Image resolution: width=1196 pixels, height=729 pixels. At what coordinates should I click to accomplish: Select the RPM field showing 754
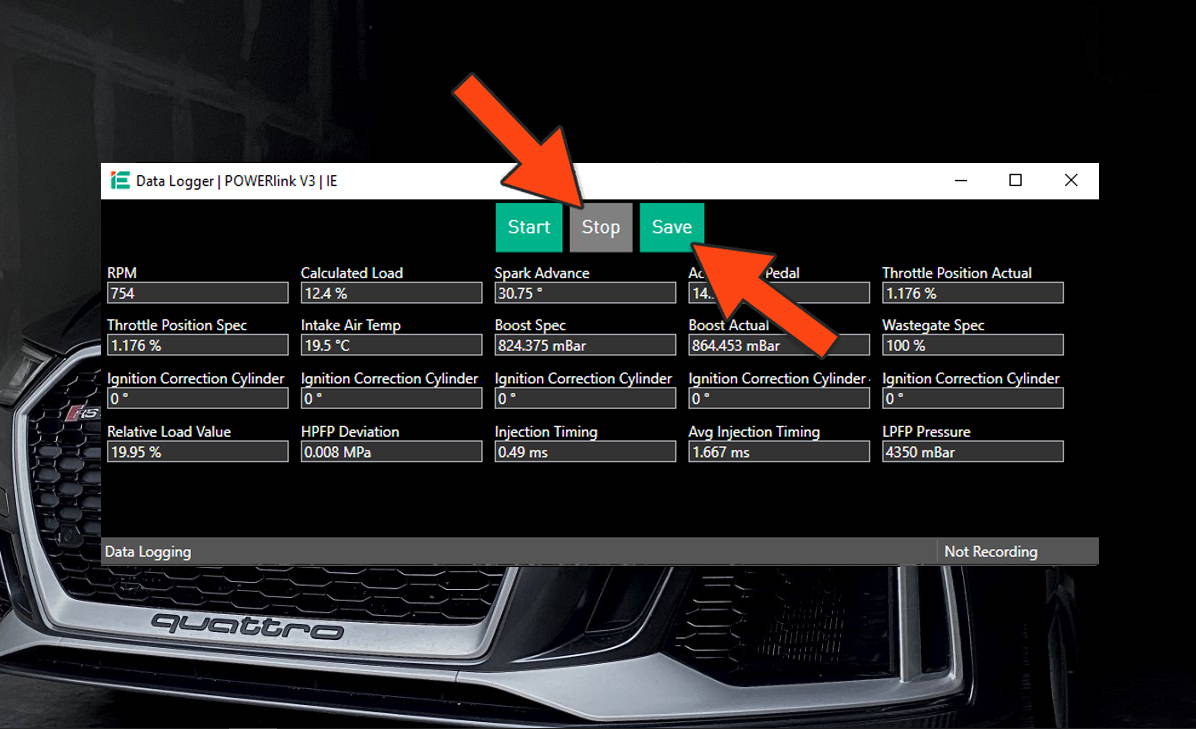coord(198,293)
